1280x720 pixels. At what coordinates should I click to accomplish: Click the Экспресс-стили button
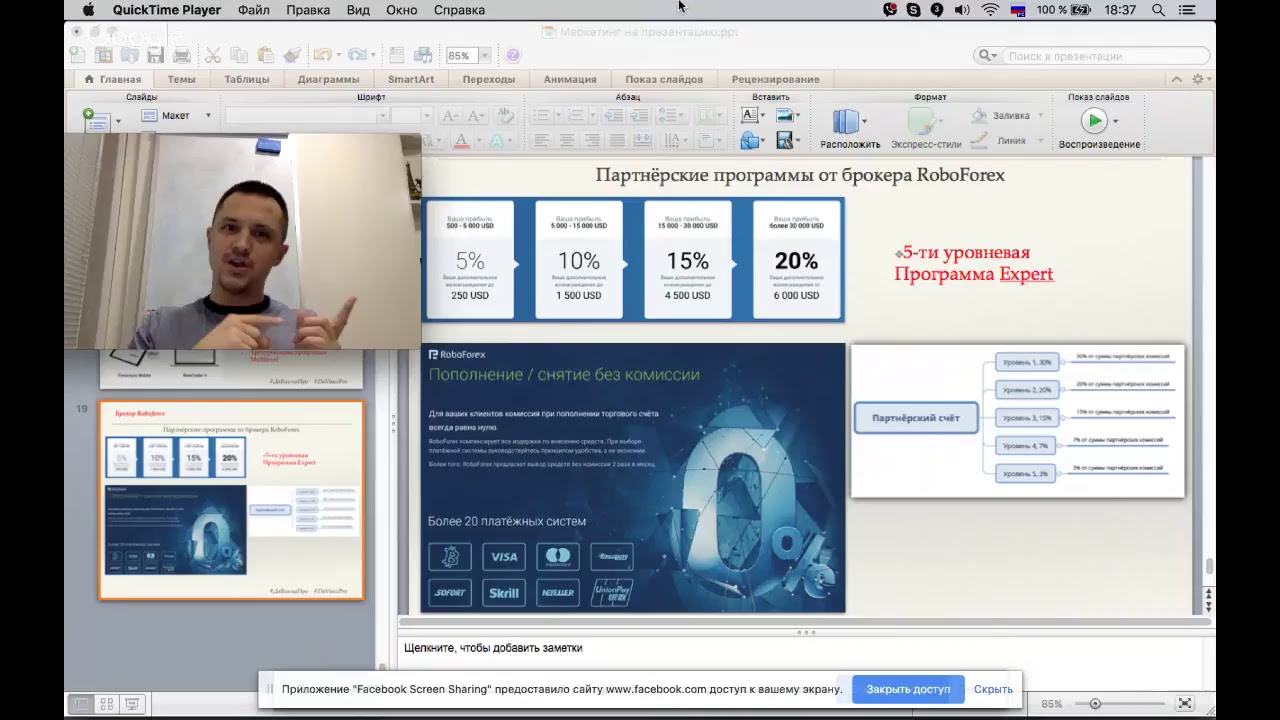pyautogui.click(x=926, y=128)
